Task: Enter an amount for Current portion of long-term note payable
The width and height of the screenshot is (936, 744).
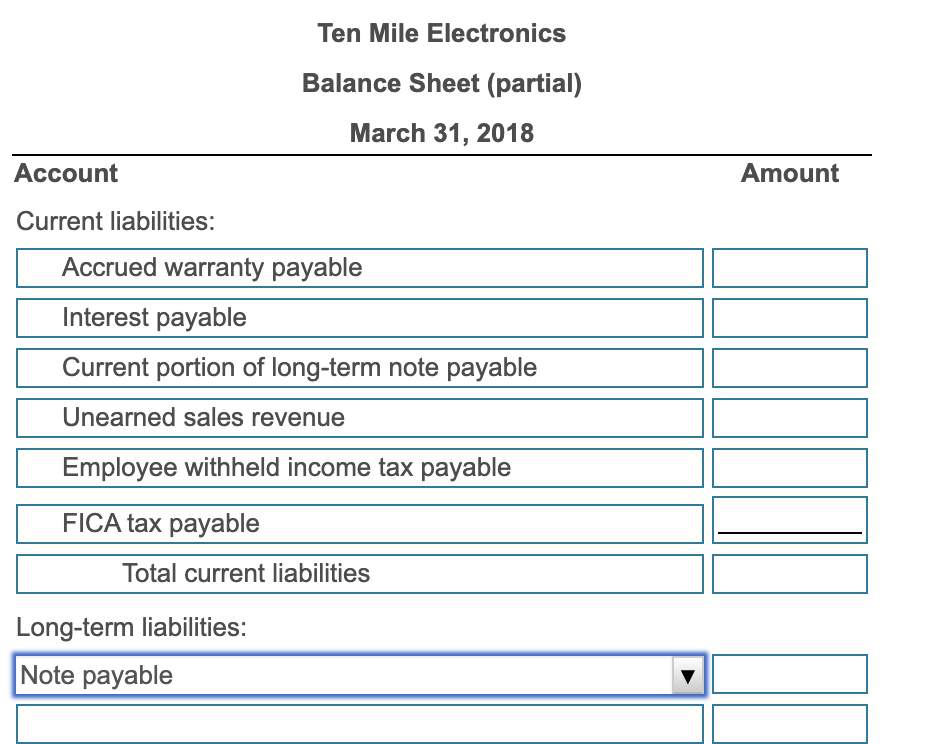Action: (789, 367)
